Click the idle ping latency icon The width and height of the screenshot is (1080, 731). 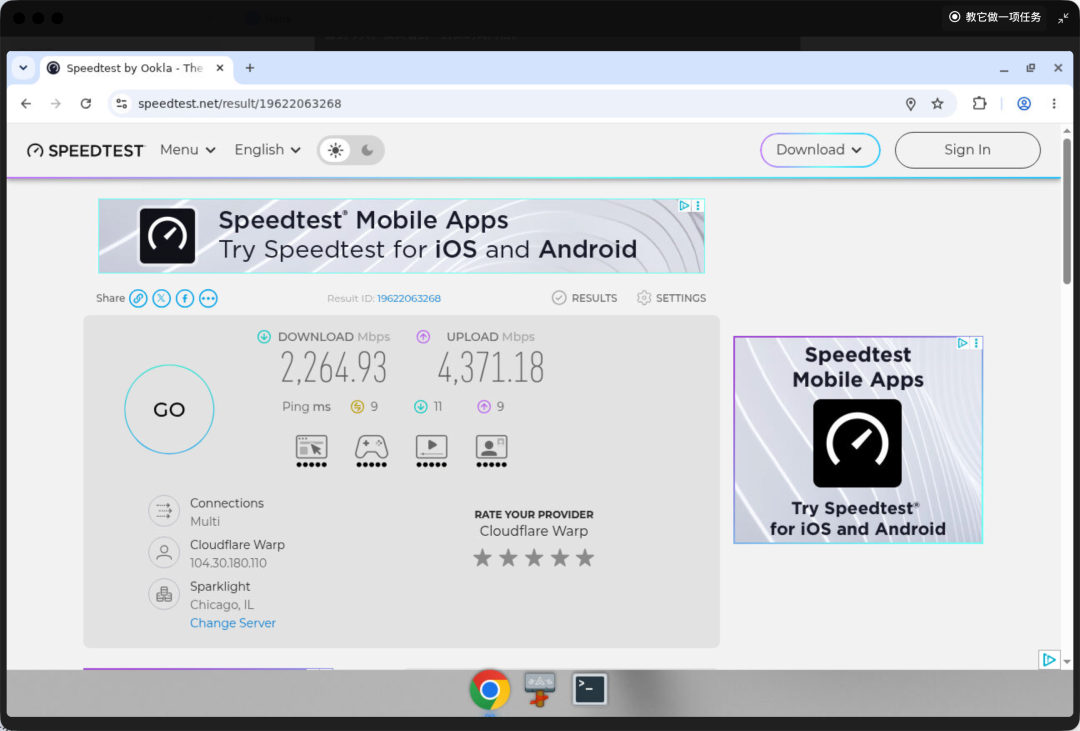[x=357, y=407]
